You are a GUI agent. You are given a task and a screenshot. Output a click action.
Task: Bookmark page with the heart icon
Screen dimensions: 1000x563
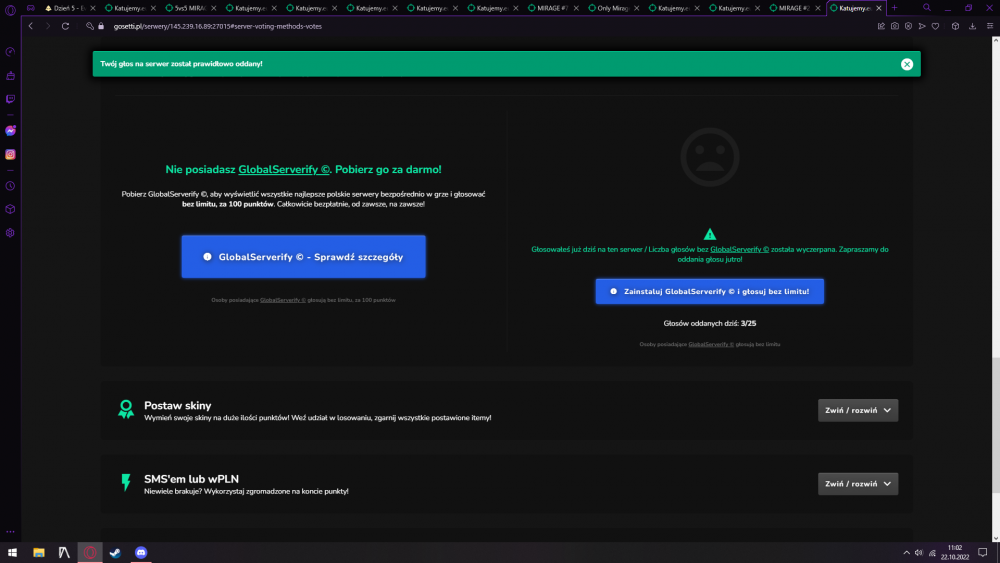point(936,26)
